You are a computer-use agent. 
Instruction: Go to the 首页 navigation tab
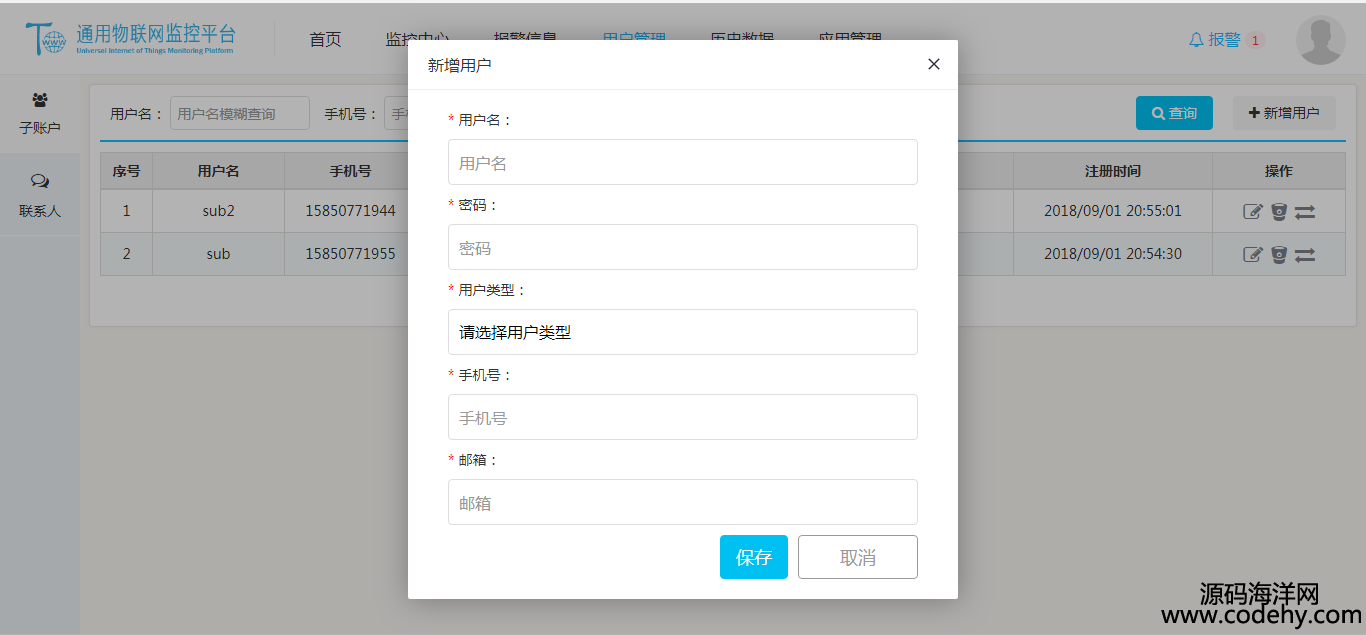pos(325,40)
